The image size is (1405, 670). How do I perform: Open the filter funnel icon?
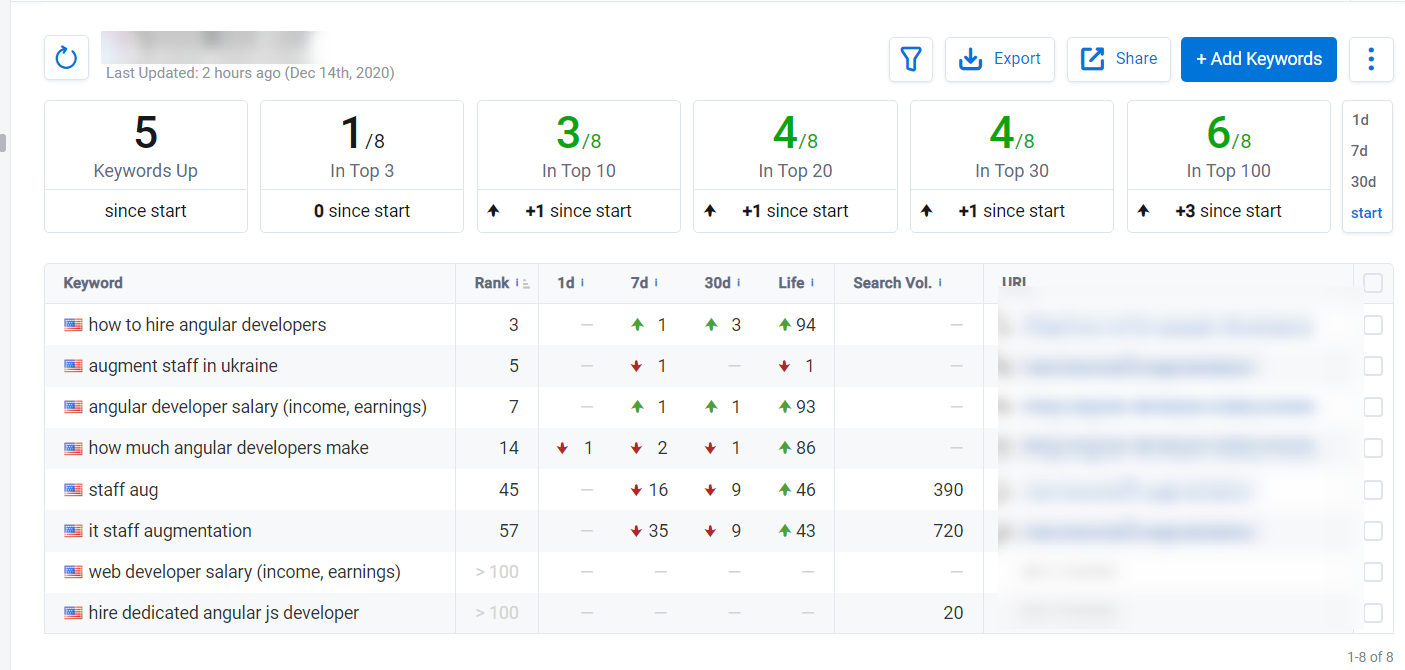click(910, 59)
